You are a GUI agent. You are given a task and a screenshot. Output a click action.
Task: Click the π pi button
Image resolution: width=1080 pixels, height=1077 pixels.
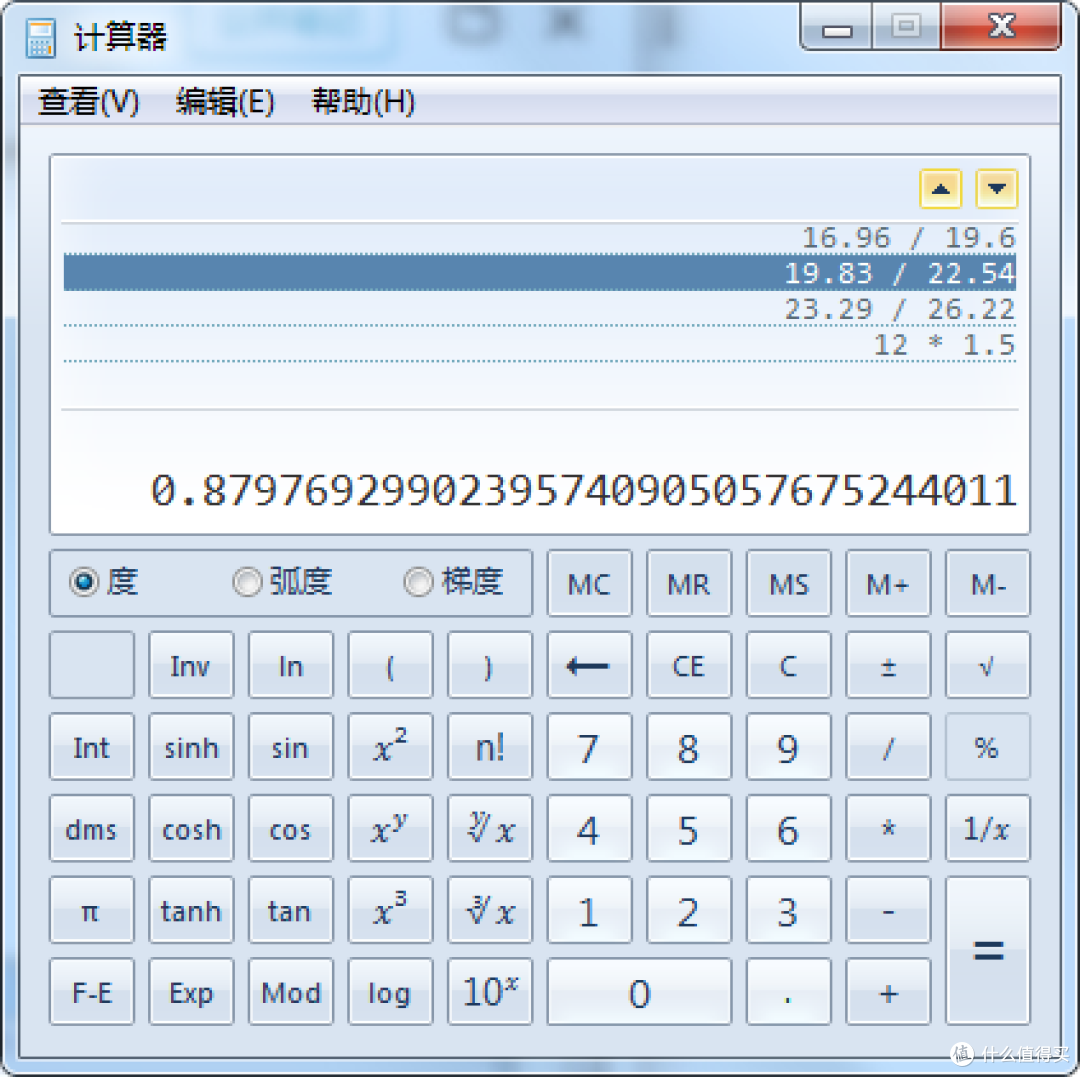pyautogui.click(x=92, y=910)
